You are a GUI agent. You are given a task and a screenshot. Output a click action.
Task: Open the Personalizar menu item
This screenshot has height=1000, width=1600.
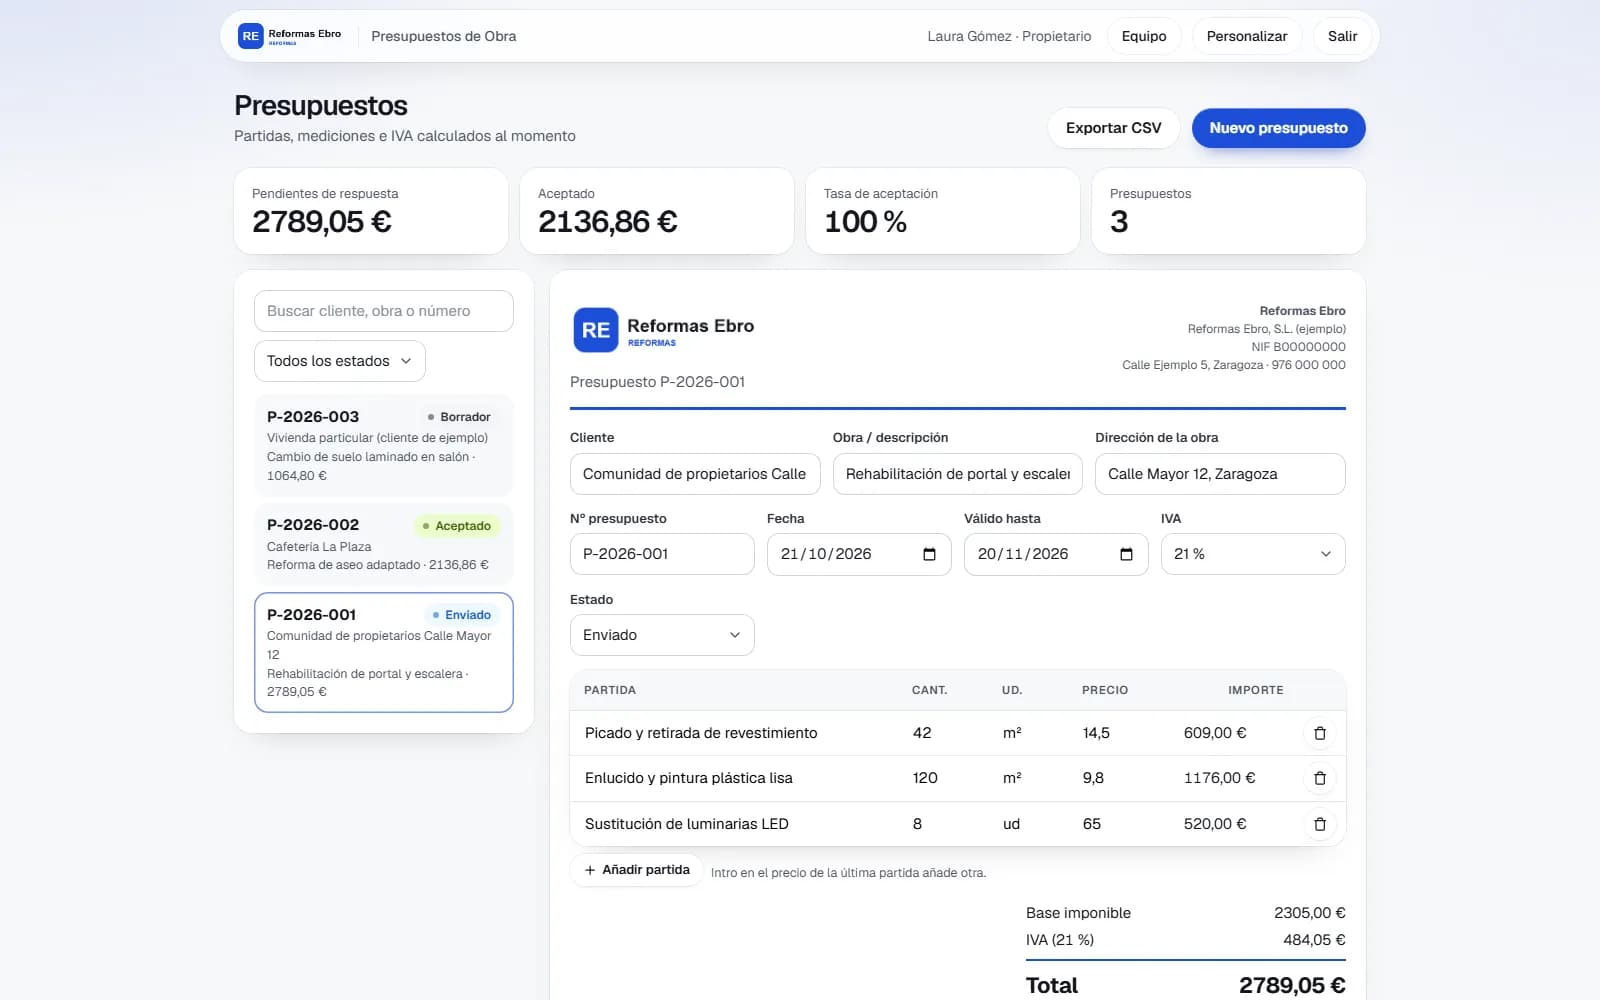click(x=1246, y=36)
